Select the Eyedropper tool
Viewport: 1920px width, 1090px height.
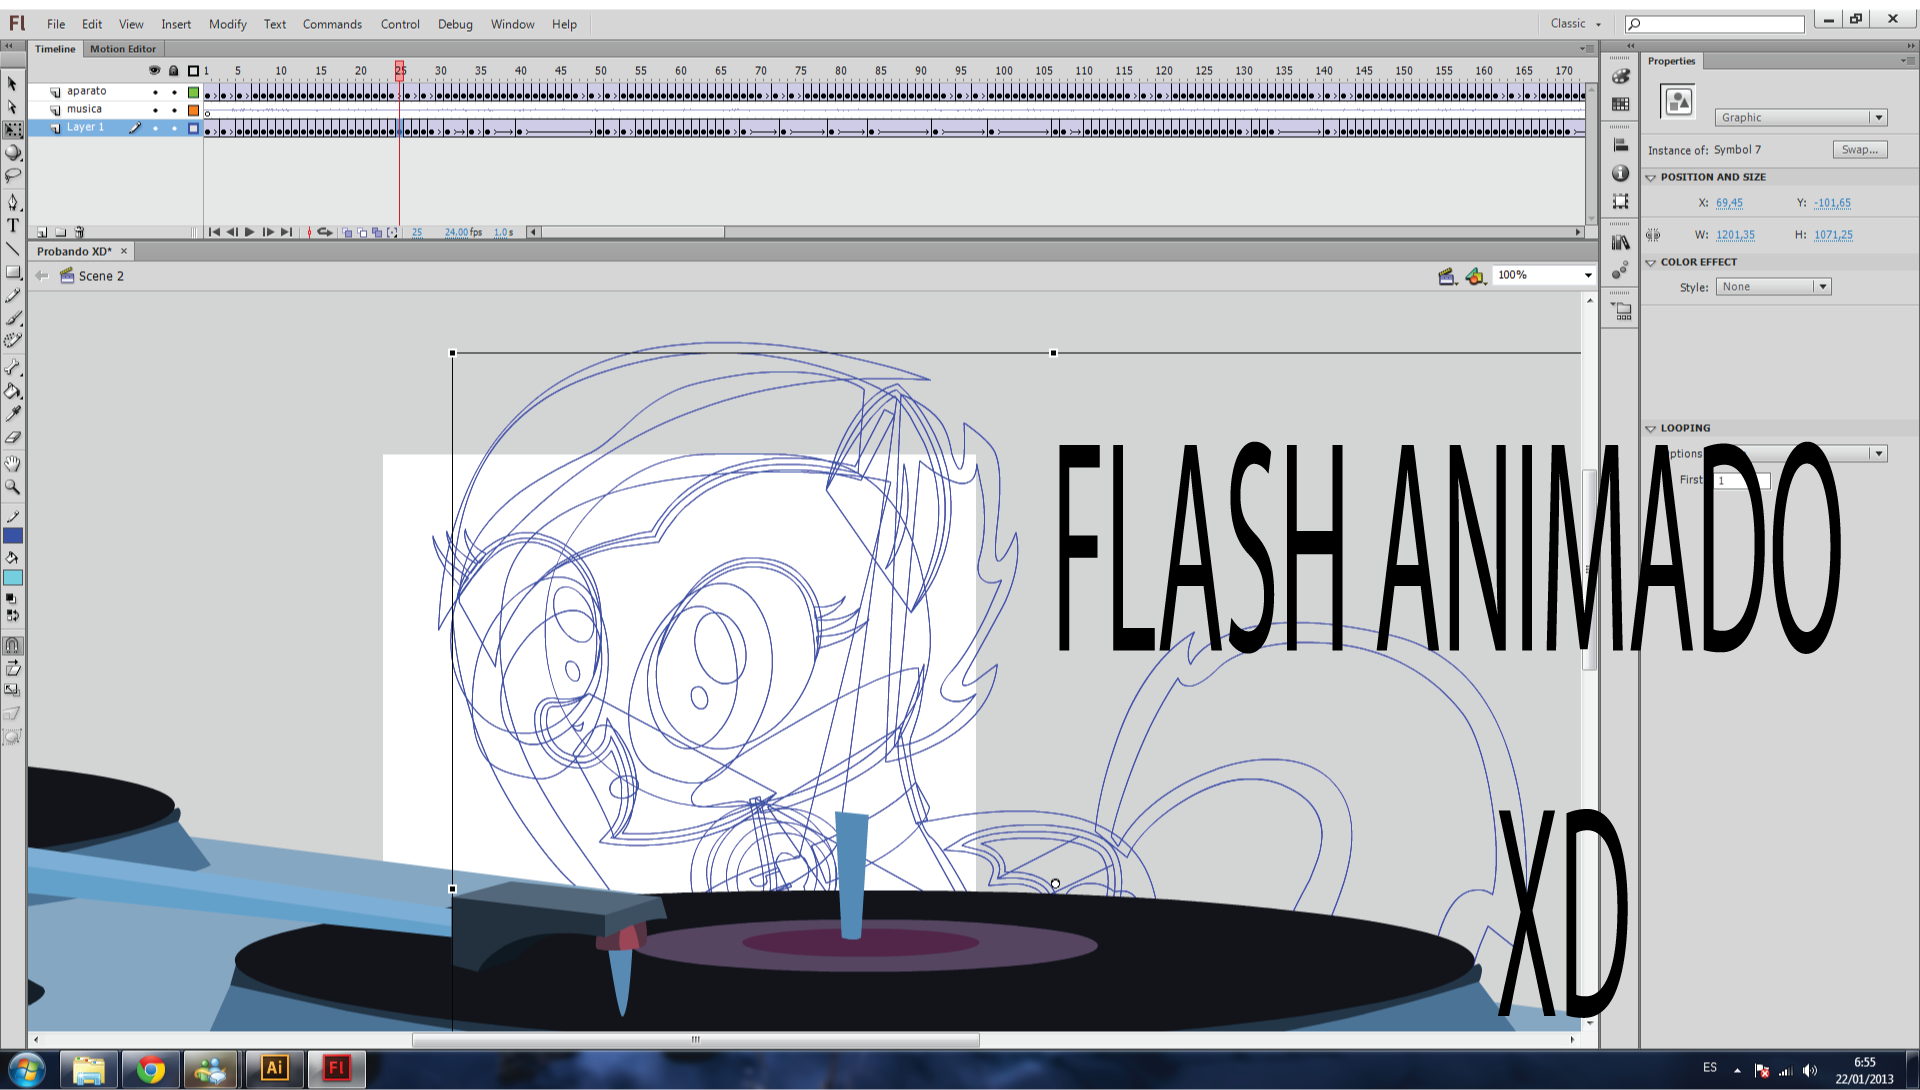click(x=12, y=414)
